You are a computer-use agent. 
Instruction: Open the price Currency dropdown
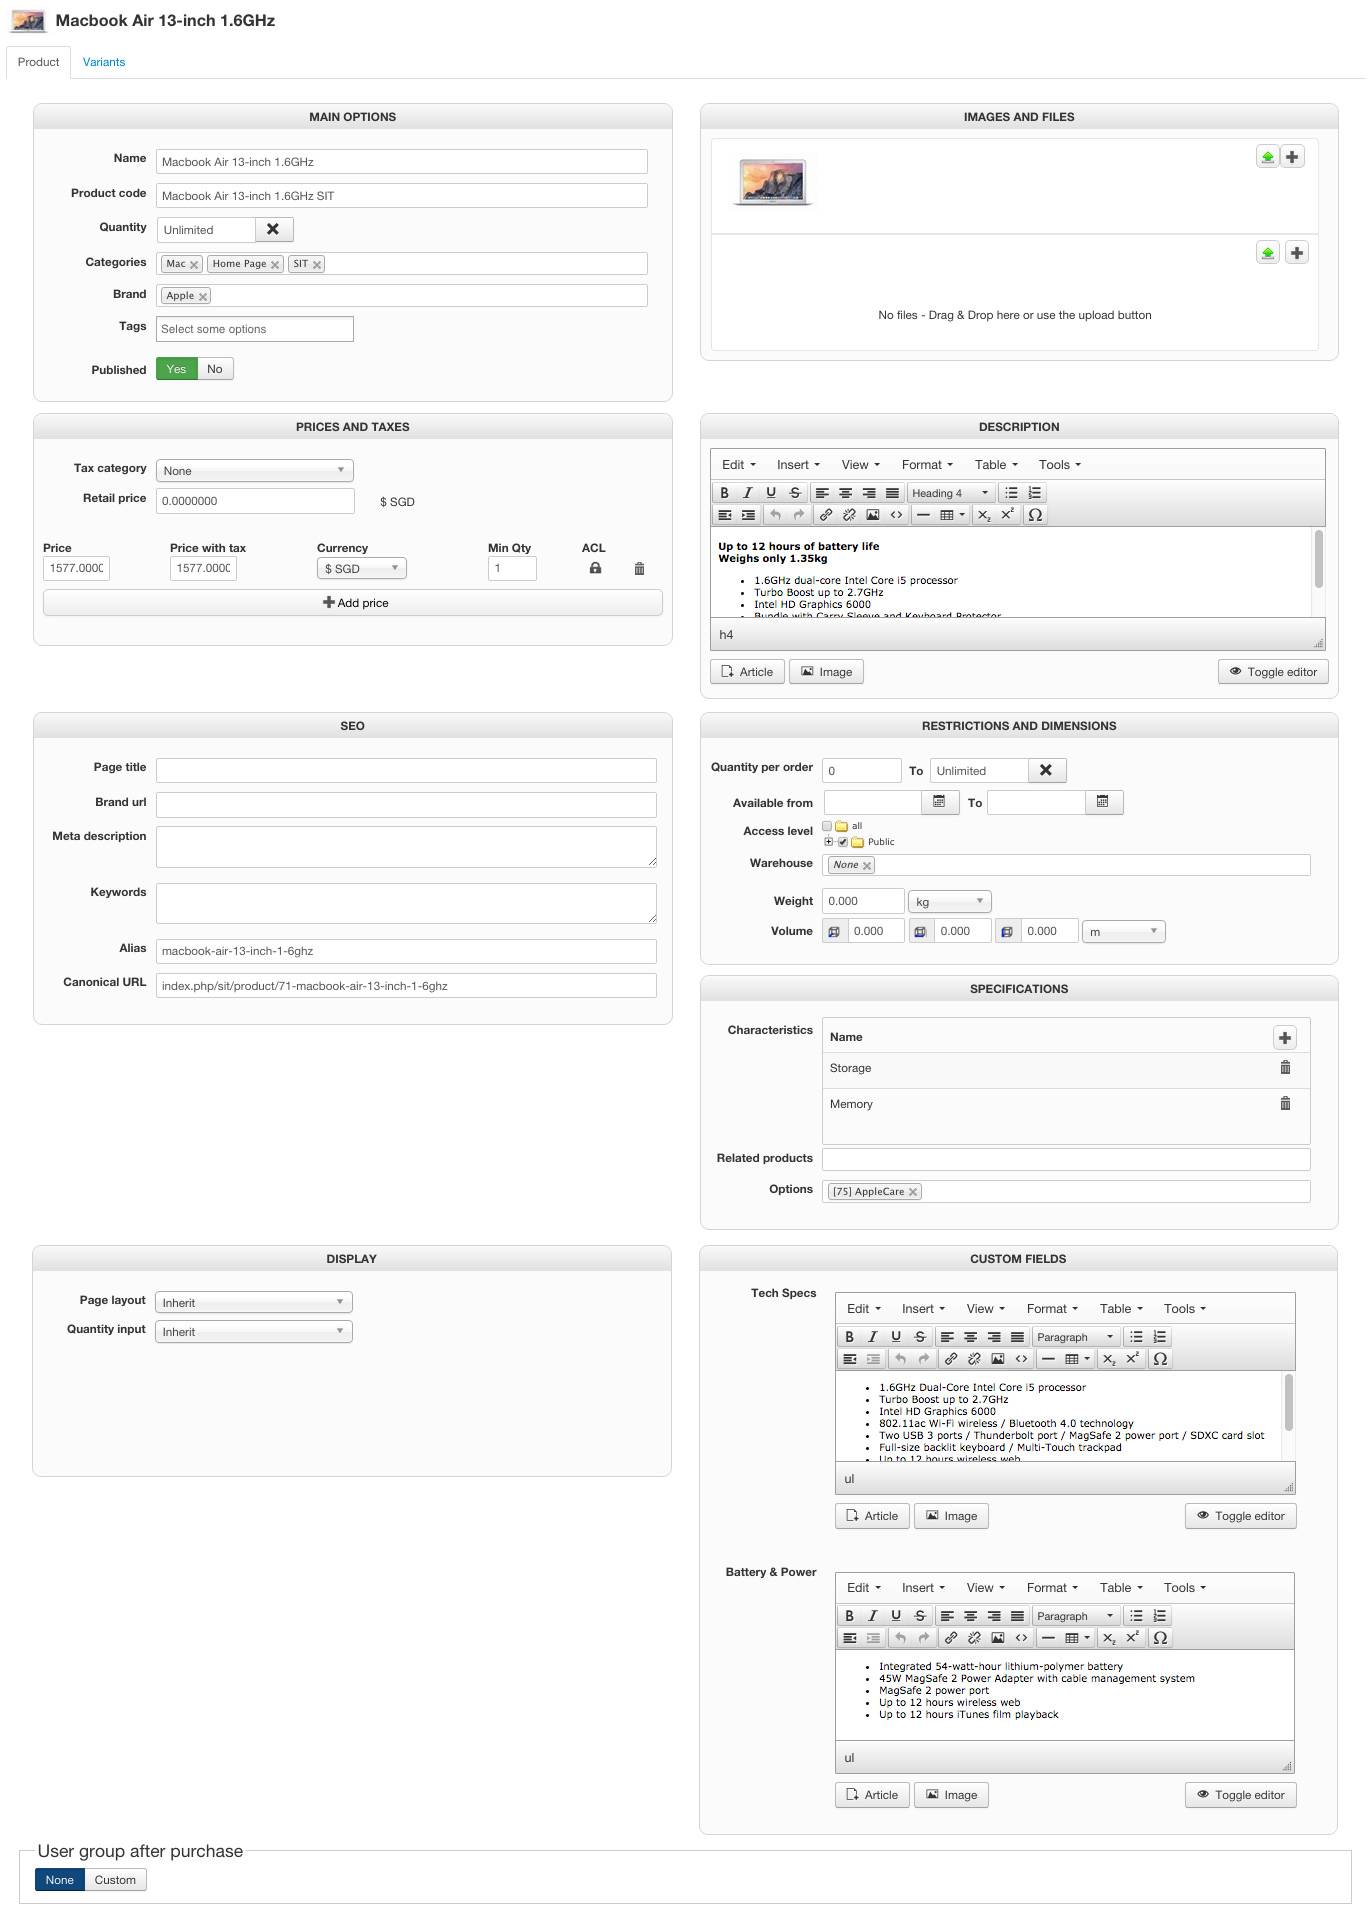pyautogui.click(x=362, y=569)
